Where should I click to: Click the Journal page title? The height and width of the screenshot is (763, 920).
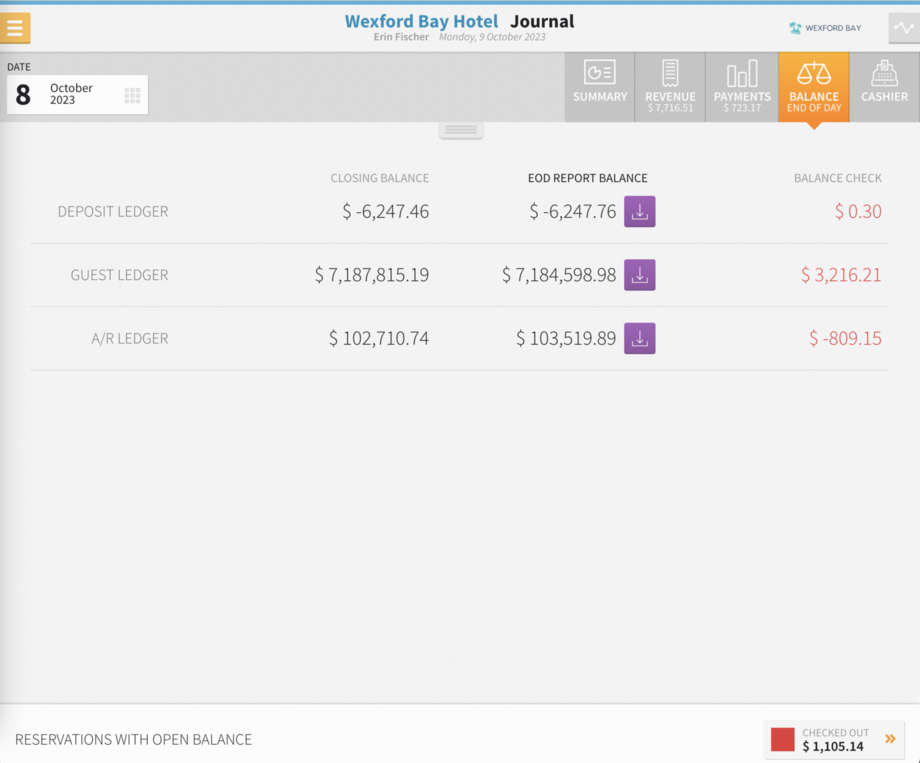(x=542, y=21)
